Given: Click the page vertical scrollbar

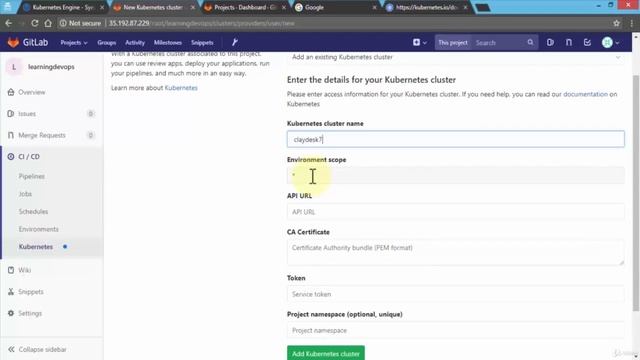Looking at the screenshot, I should tap(636, 192).
